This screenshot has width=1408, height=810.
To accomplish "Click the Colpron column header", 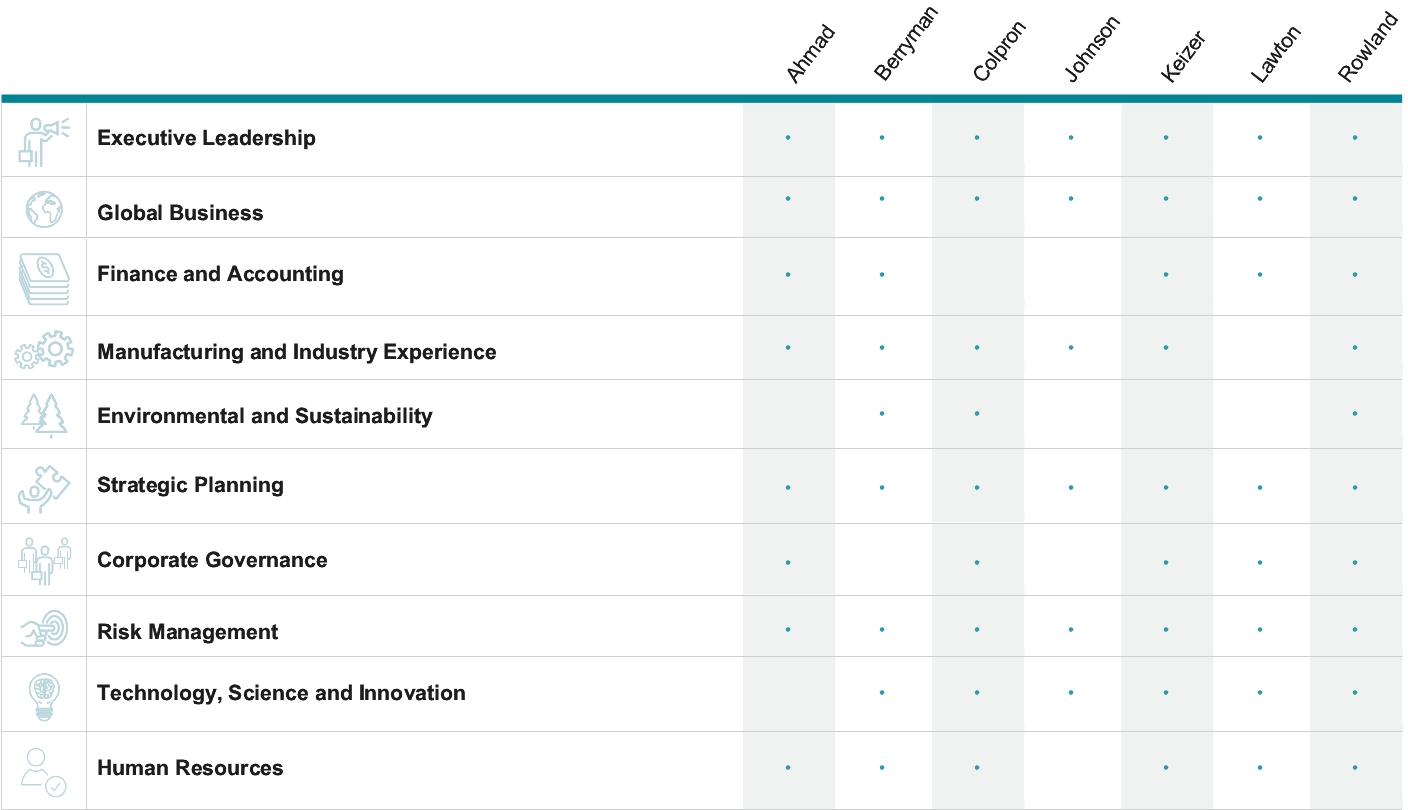I will click(998, 54).
